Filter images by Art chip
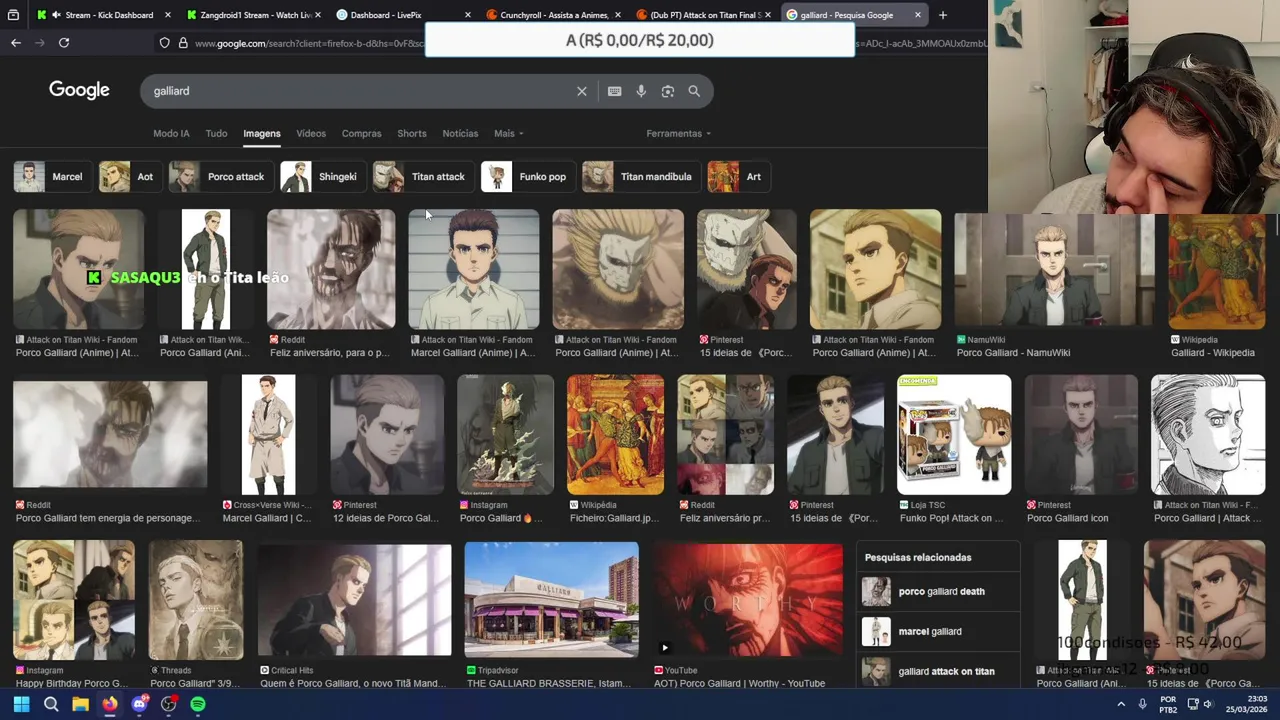Screen dimensions: 1280x720 737,177
